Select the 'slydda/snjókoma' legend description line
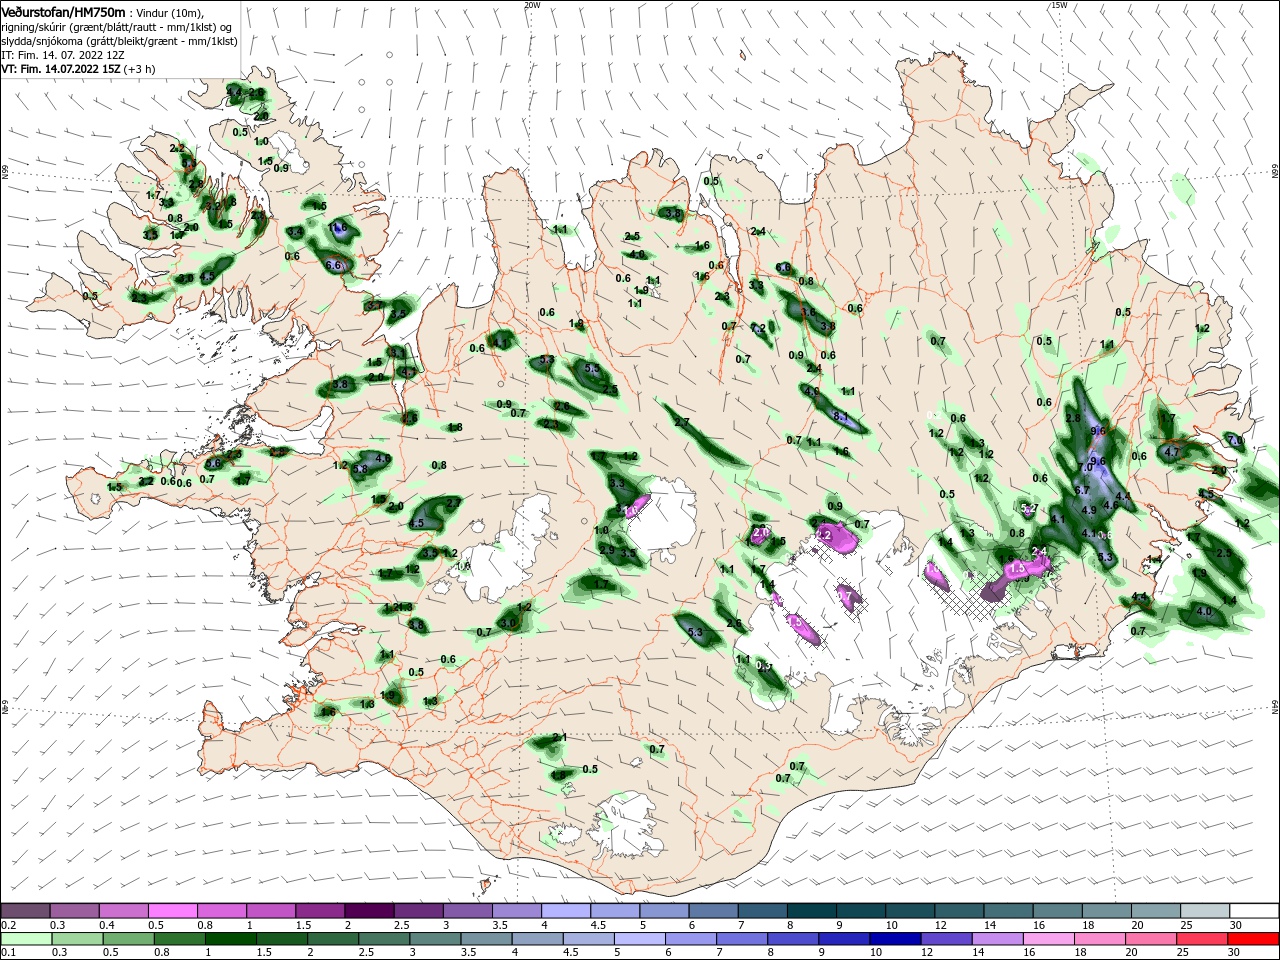Image resolution: width=1280 pixels, height=960 pixels. [x=119, y=41]
